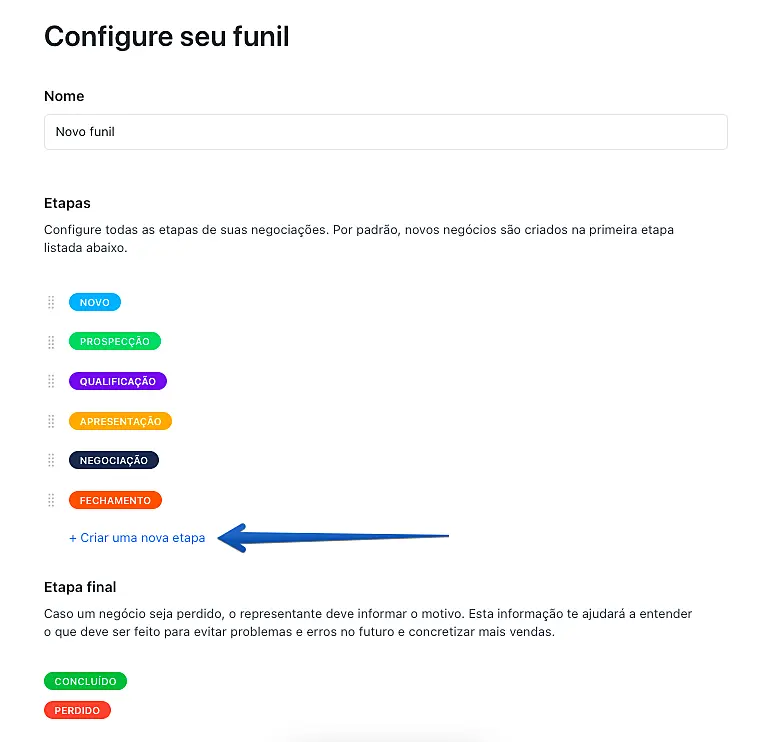This screenshot has height=742, width=776.
Task: Click the drag handle beside NEGOCIAÇÃO stage
Action: tap(51, 460)
